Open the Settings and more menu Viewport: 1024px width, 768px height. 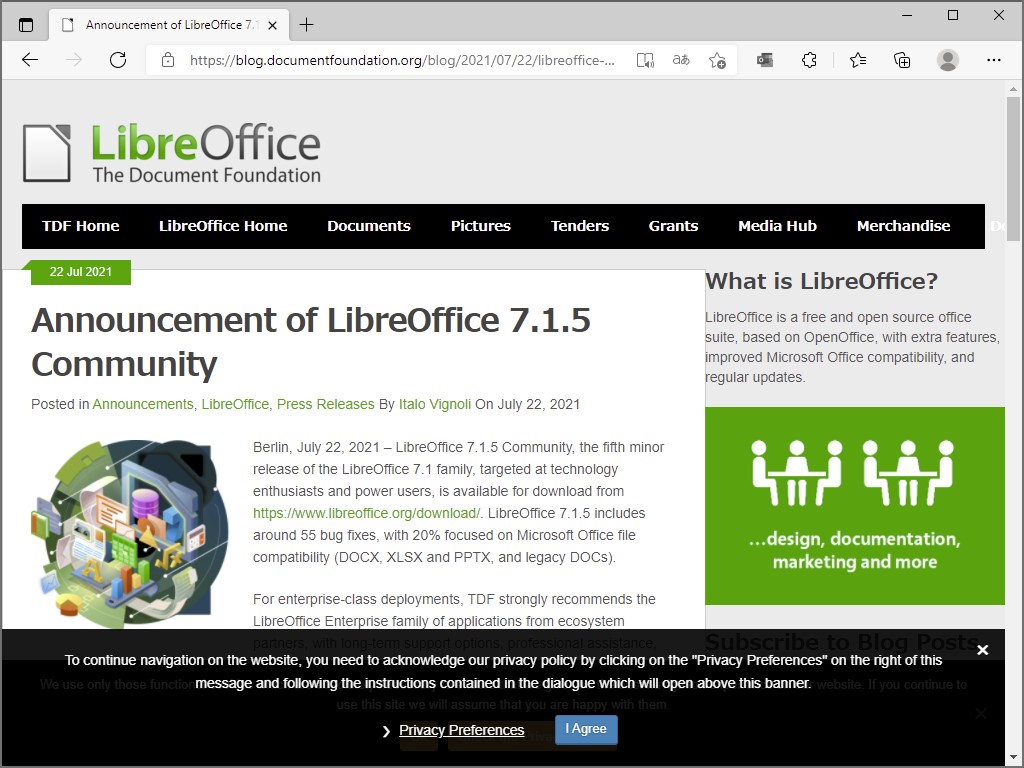(x=995, y=60)
